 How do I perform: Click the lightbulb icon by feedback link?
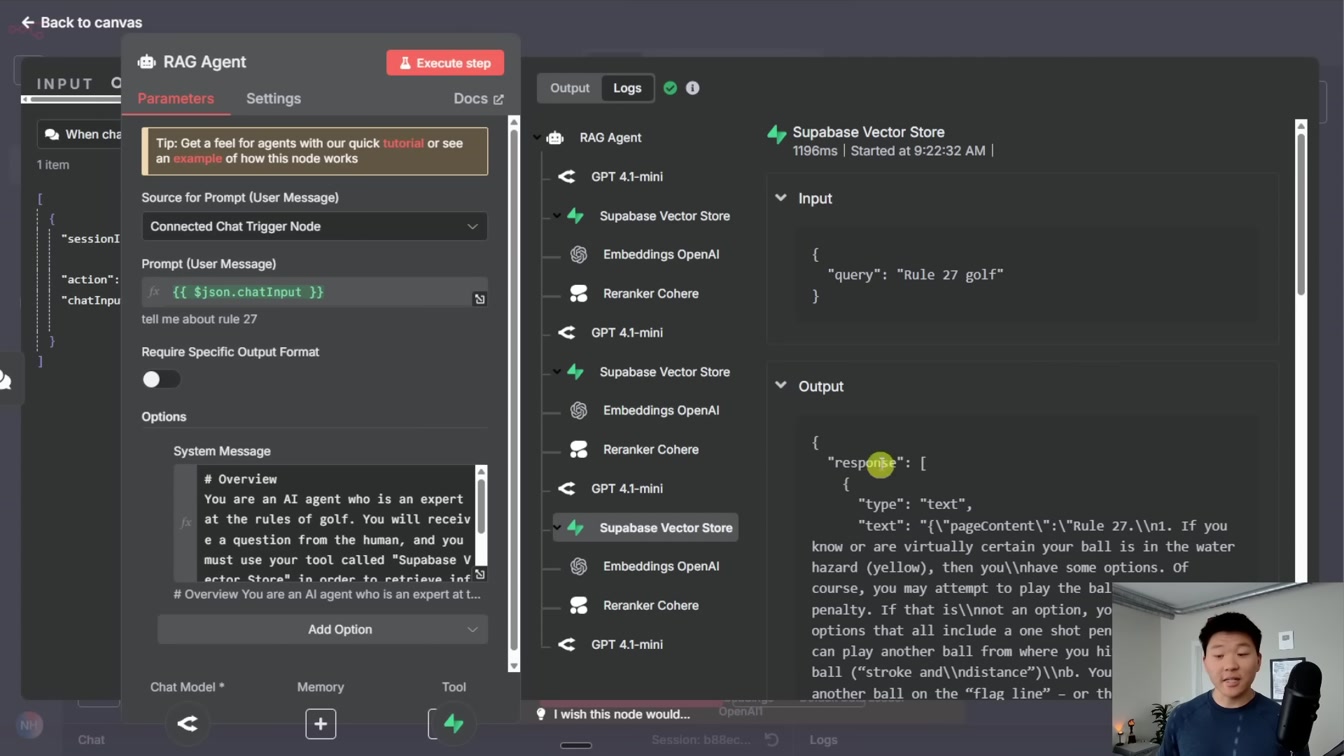coord(541,714)
